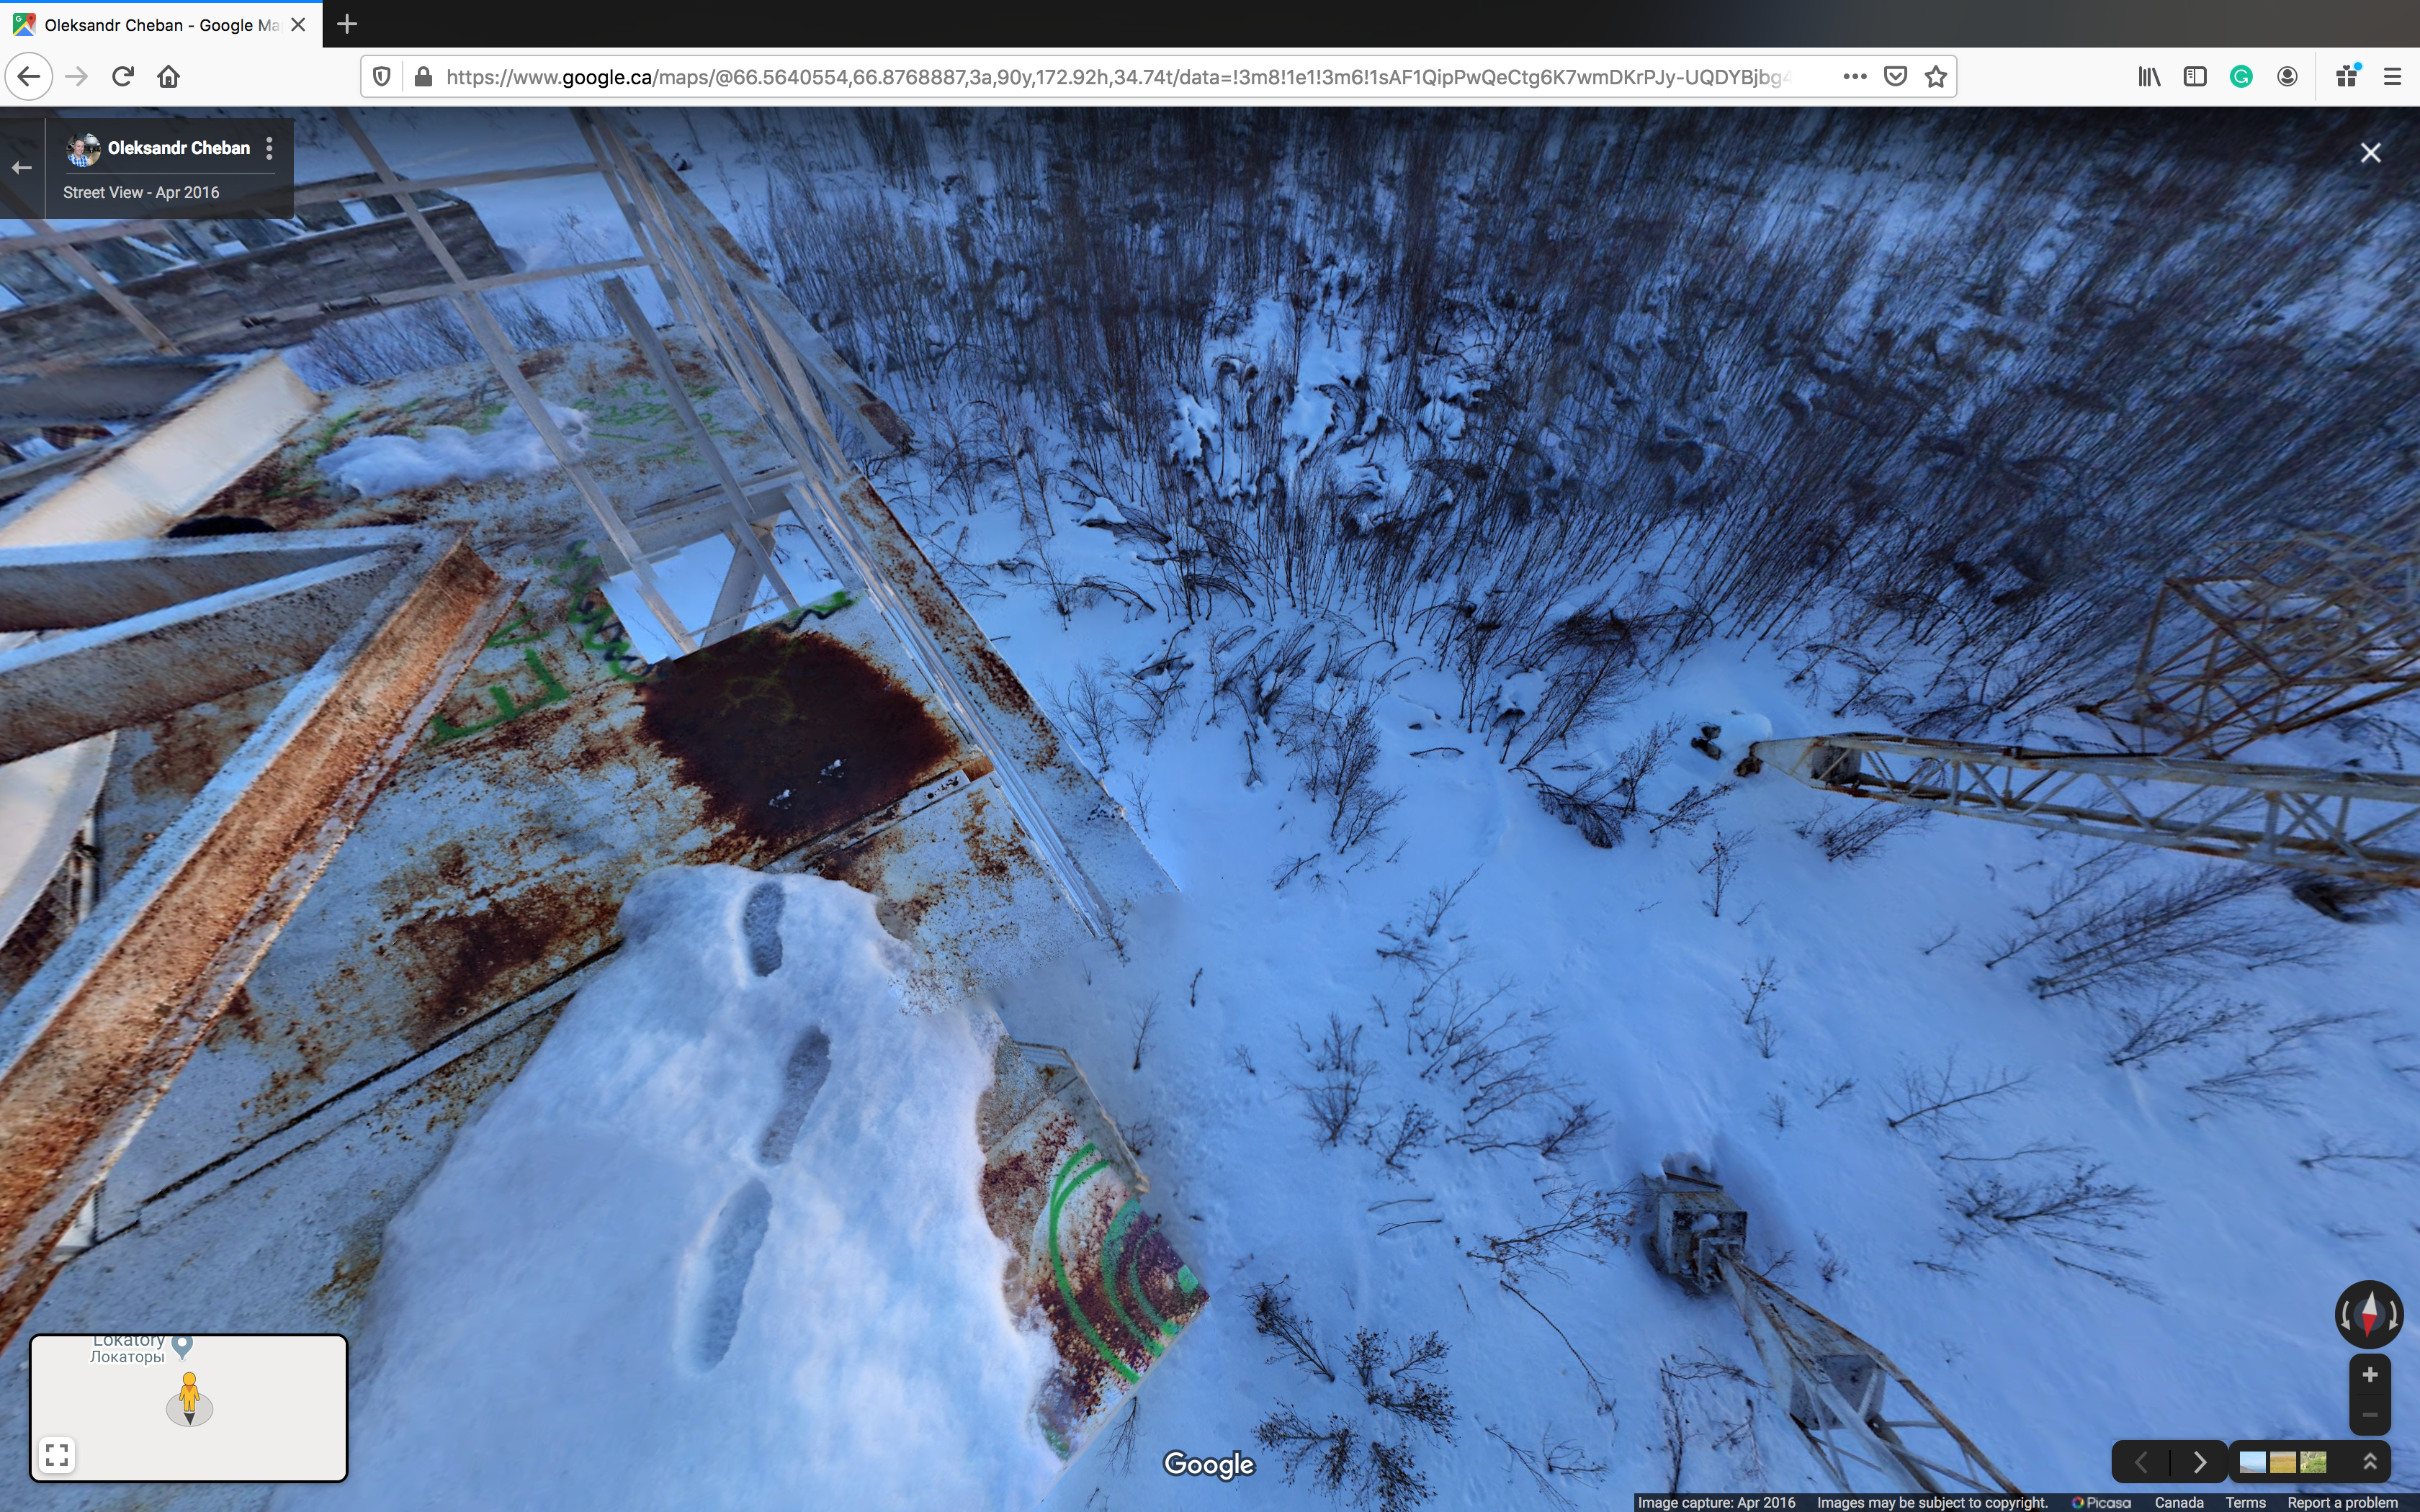
Task: Go to the next photo arrow
Action: [x=2199, y=1462]
